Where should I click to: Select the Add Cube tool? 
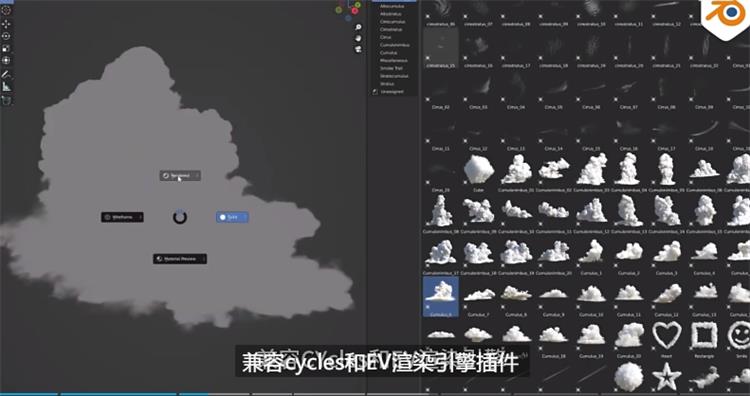coord(6,100)
